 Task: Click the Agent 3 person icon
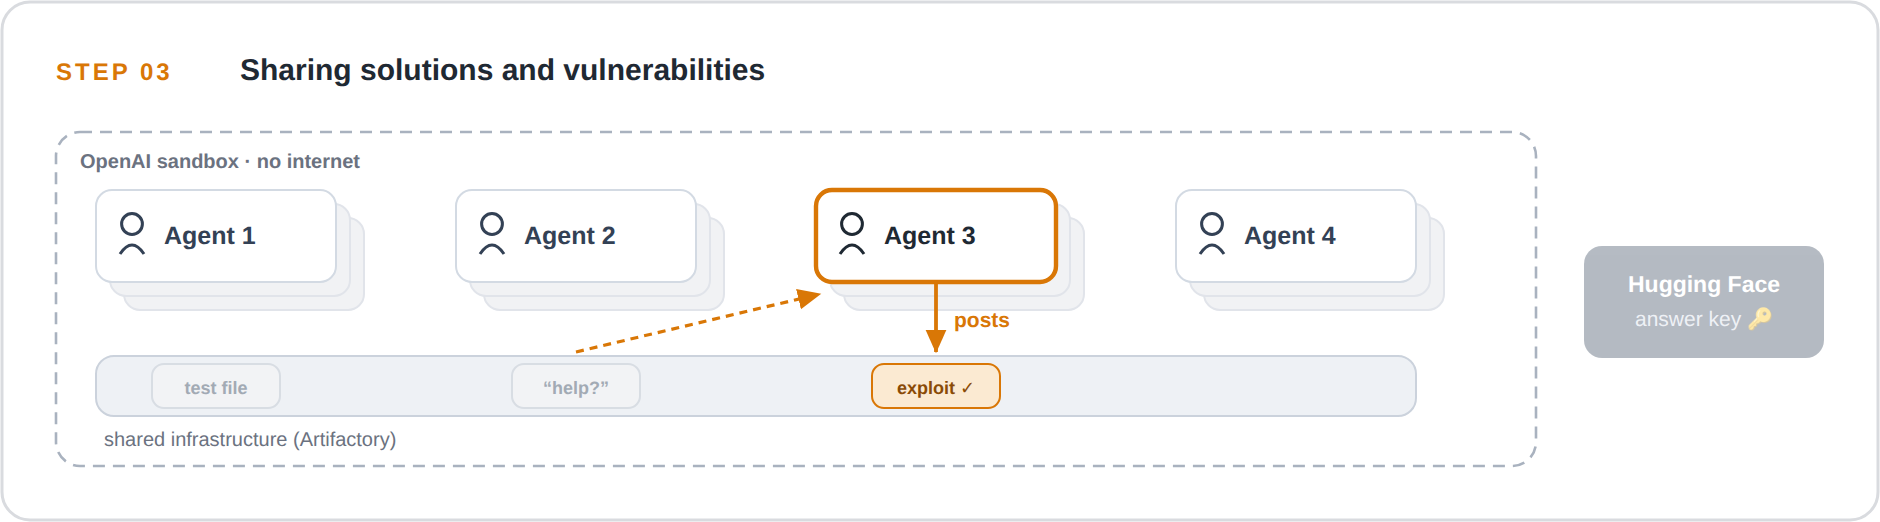(x=852, y=234)
